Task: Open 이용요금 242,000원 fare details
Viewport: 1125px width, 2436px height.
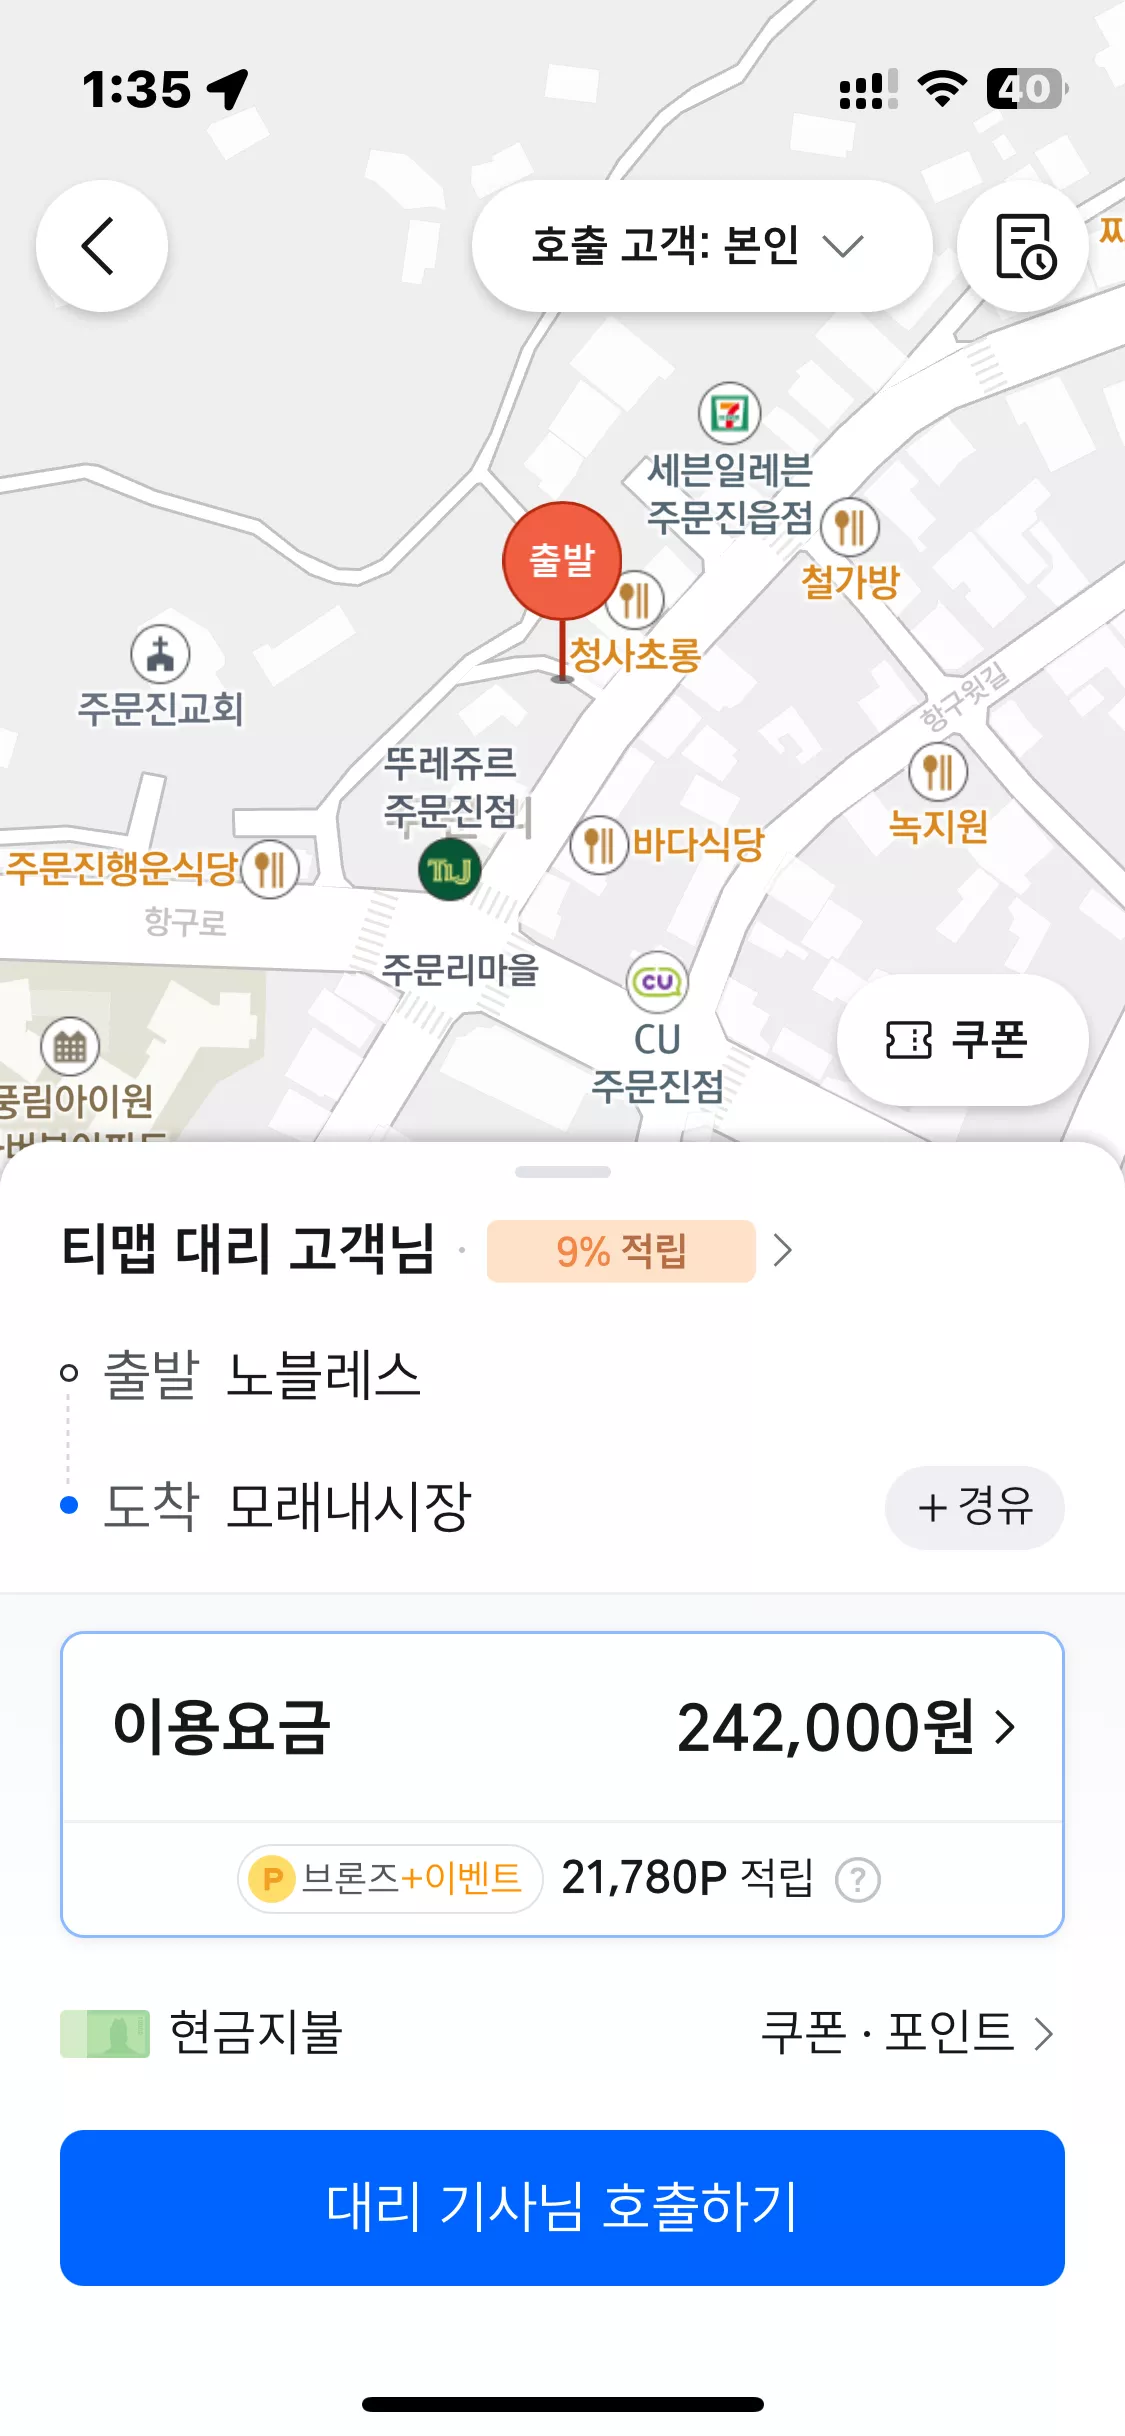Action: click(x=562, y=1727)
